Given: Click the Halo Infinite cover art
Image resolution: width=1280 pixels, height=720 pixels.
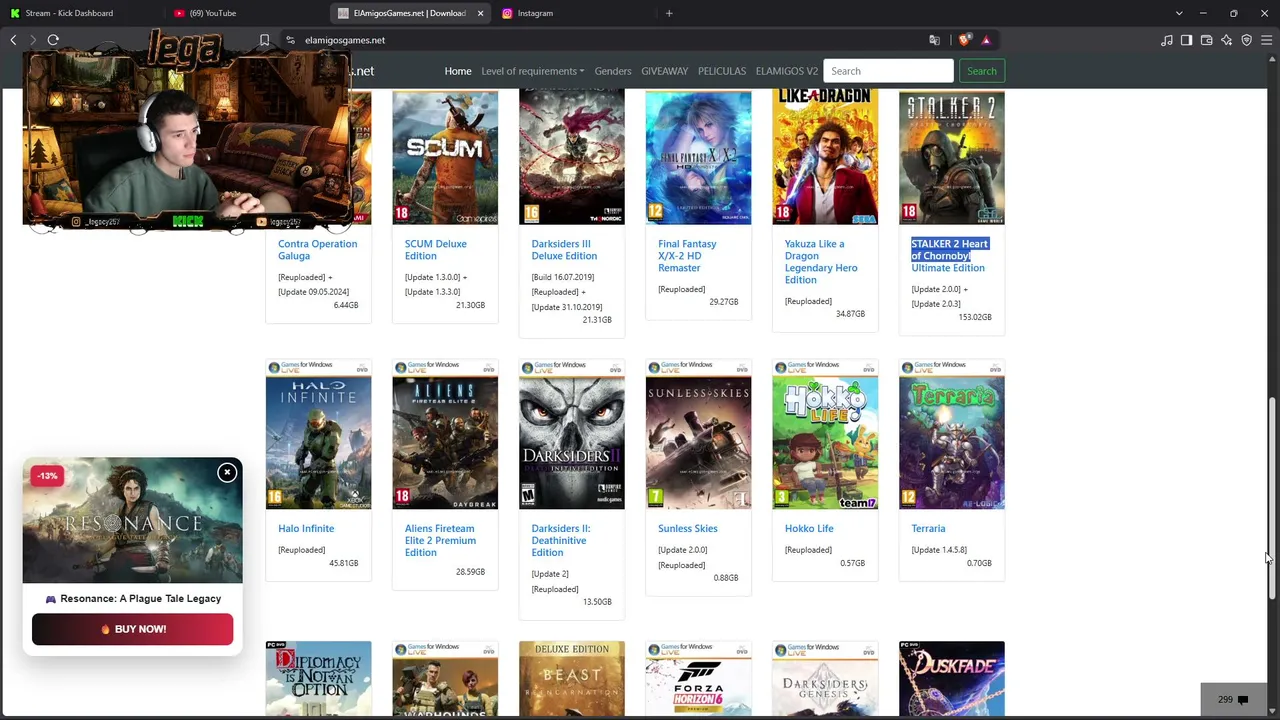Looking at the screenshot, I should coord(318,435).
